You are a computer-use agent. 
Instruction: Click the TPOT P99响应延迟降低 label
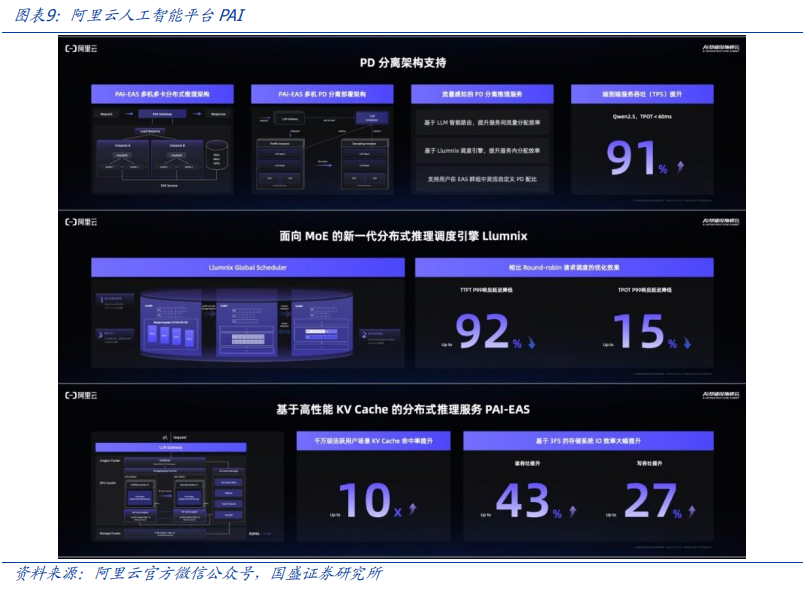click(644, 290)
